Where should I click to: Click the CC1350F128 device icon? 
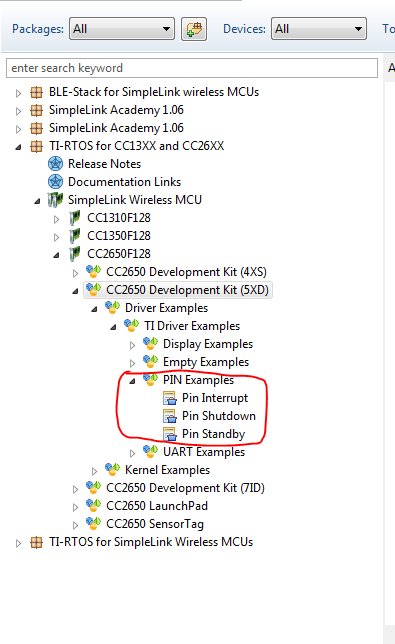(75, 236)
